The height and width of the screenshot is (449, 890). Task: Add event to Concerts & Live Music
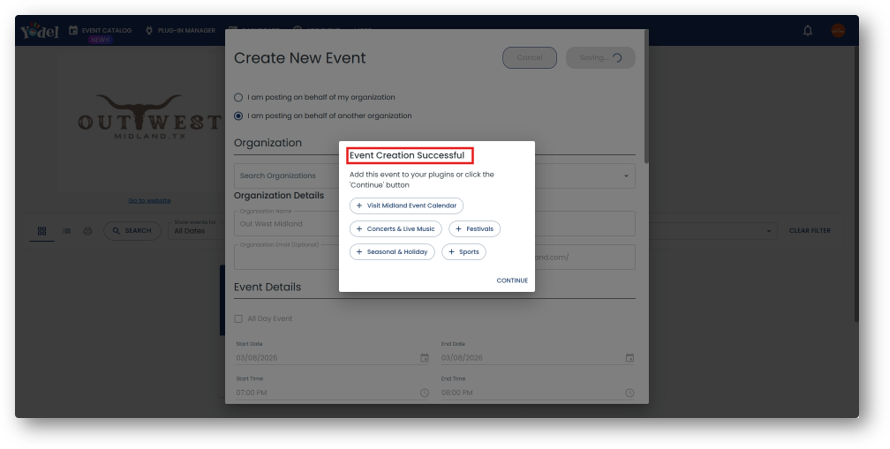(x=396, y=229)
